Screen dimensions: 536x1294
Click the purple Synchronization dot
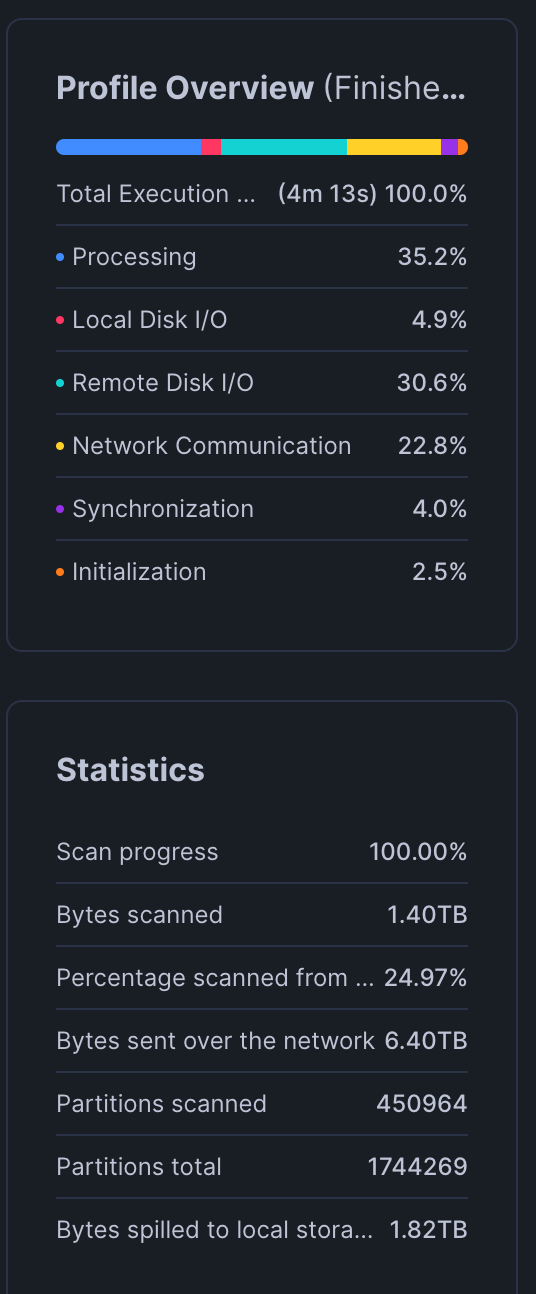click(x=60, y=509)
